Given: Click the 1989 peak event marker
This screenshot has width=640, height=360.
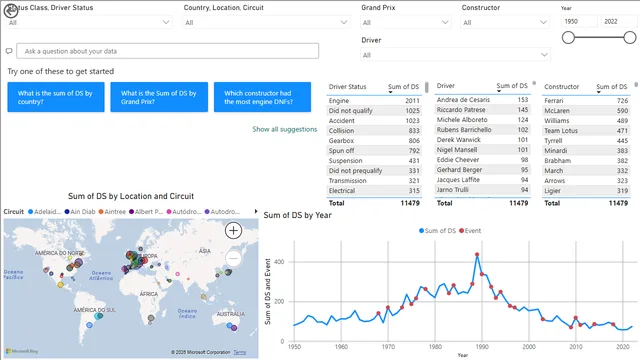Looking at the screenshot, I should click(x=477, y=255).
